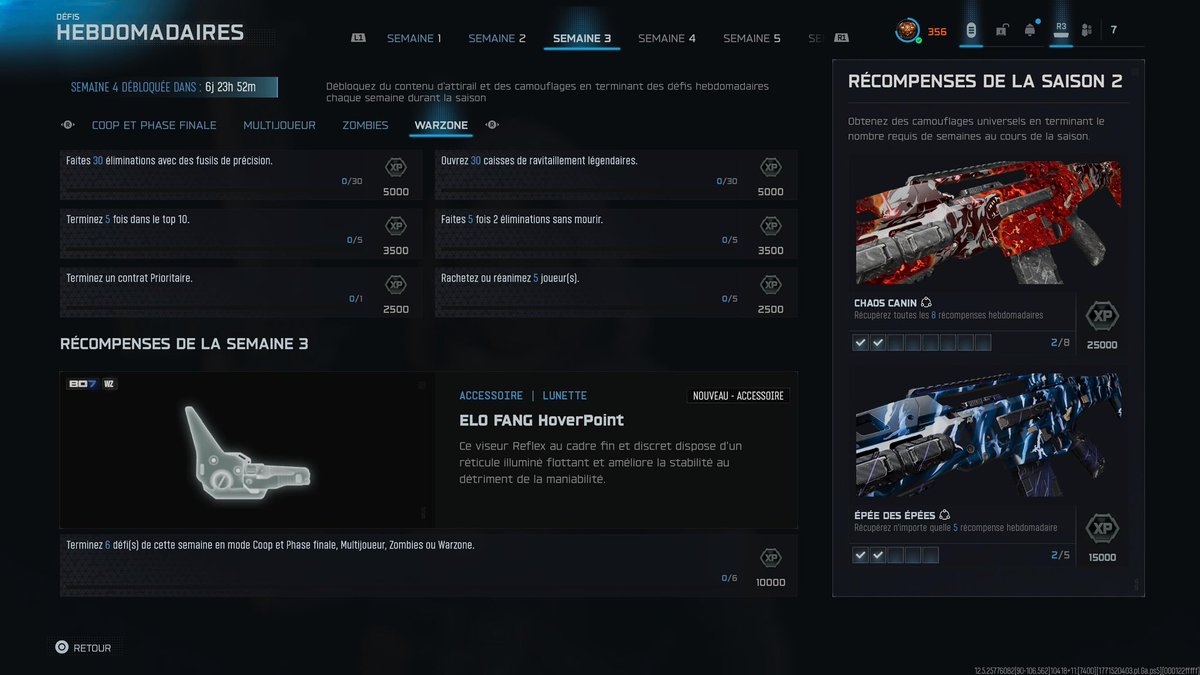
Task: Open the player emblem next to 356
Action: click(908, 31)
